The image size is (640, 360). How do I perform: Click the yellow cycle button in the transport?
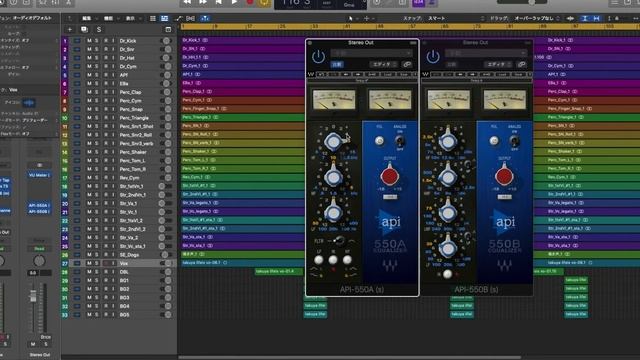click(x=264, y=3)
